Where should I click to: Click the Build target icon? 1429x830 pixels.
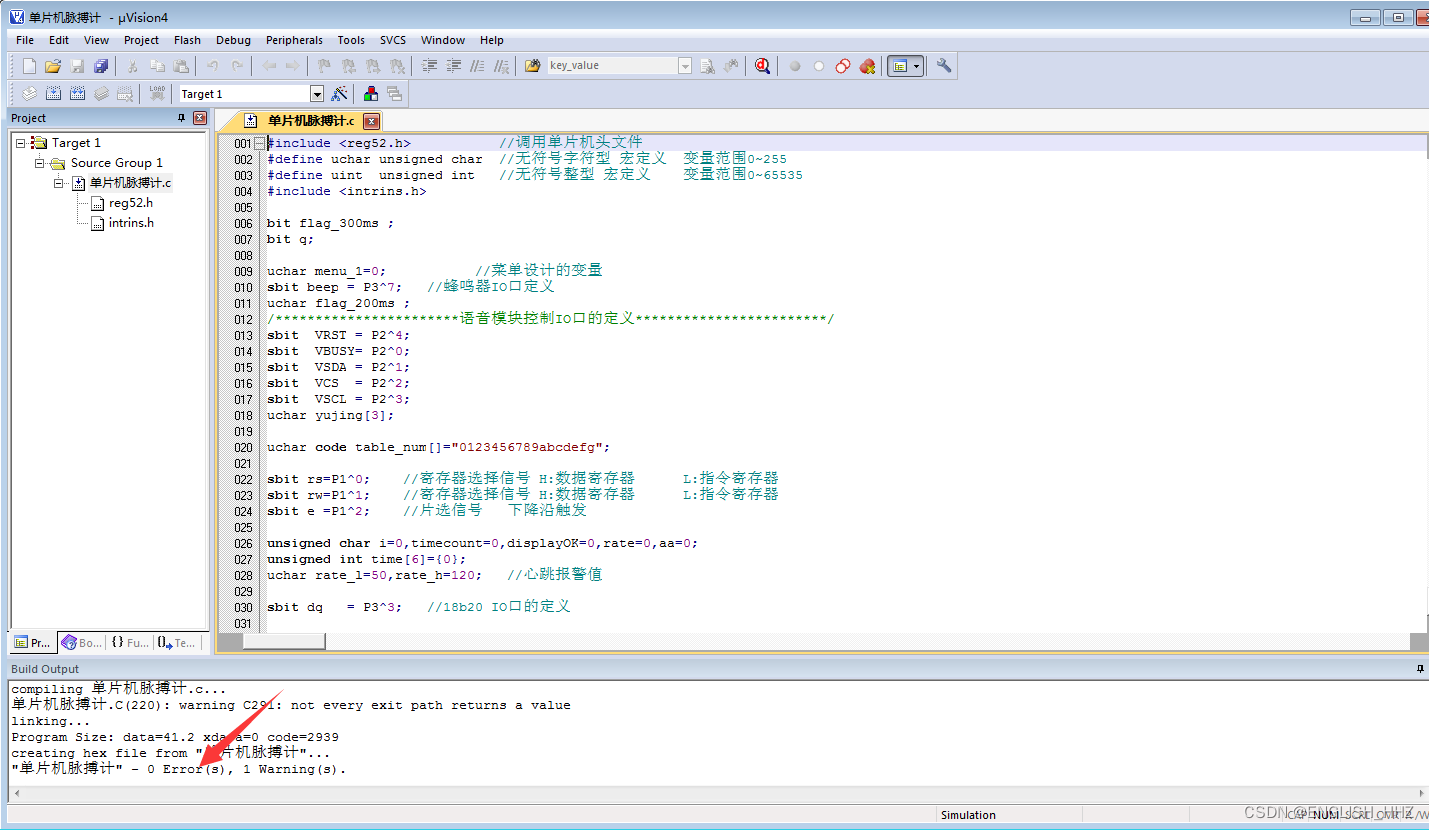53,94
